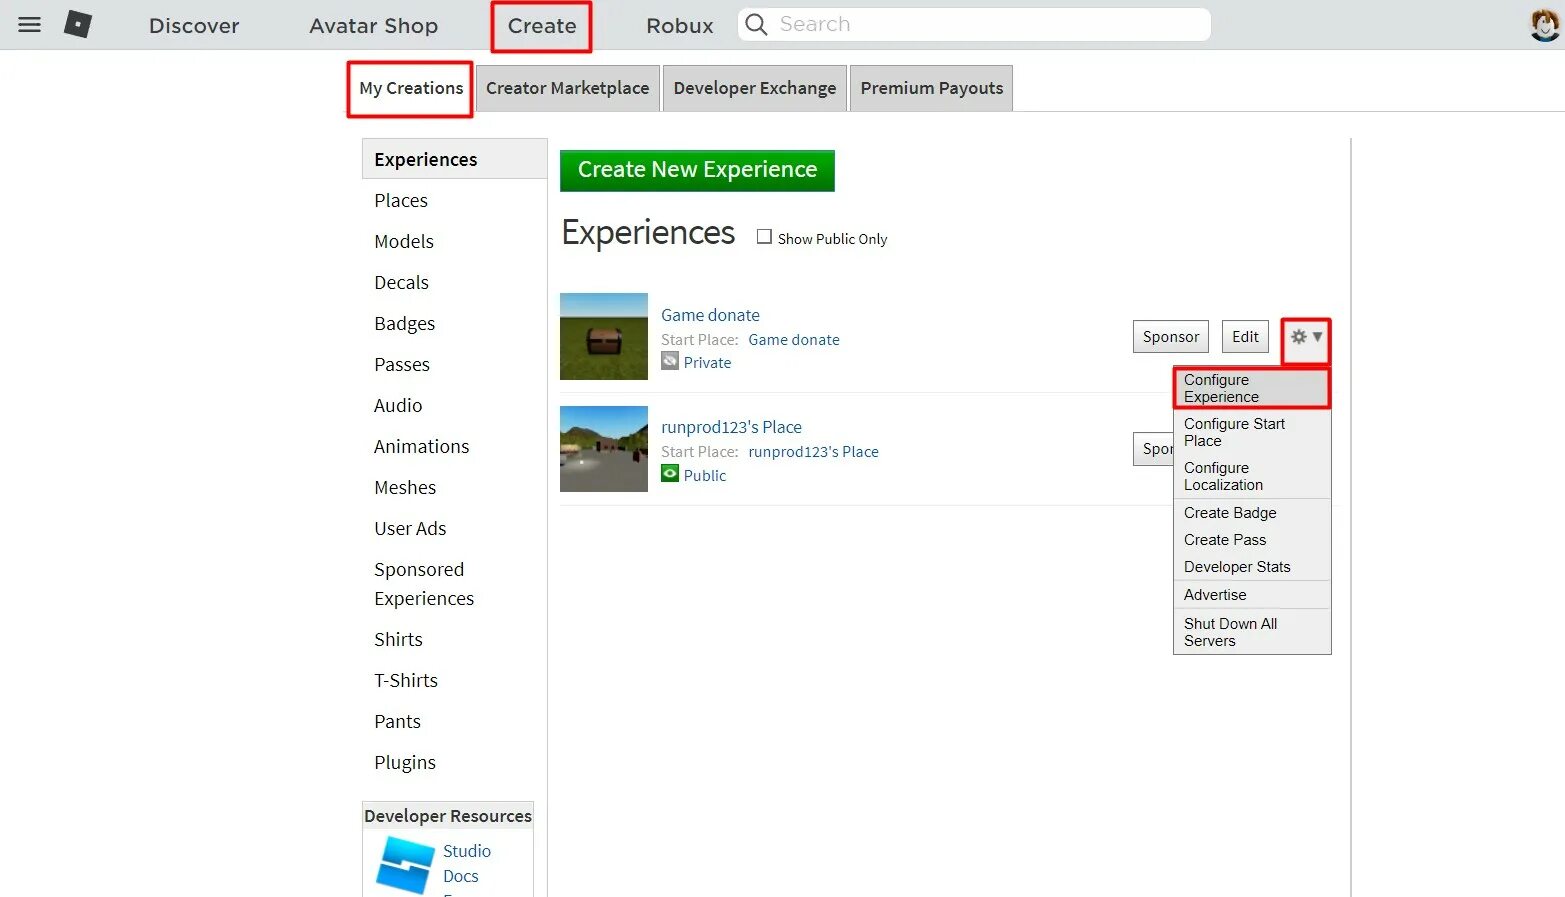
Task: Switch to the Developer Exchange tab
Action: pyautogui.click(x=754, y=88)
